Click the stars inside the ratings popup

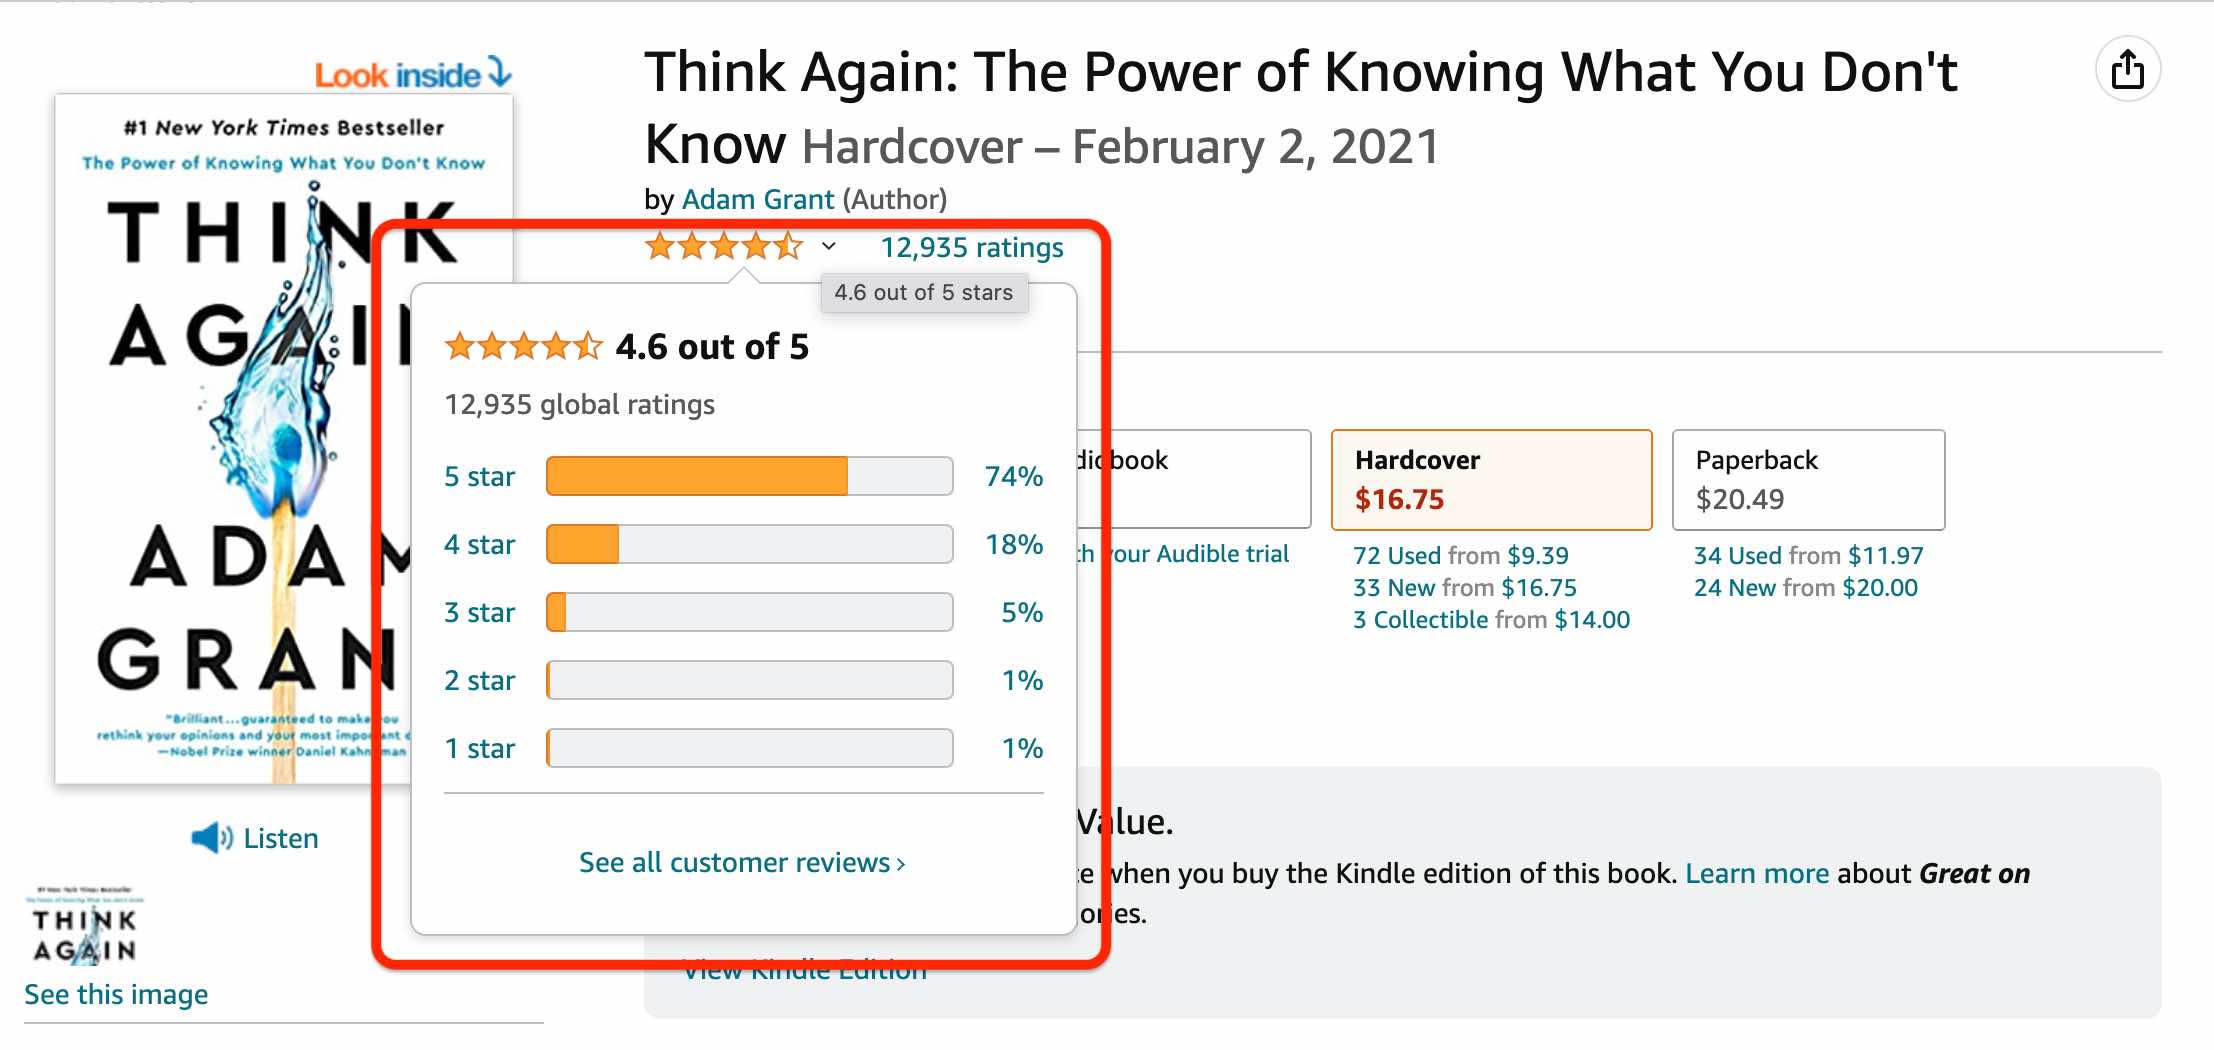pyautogui.click(x=522, y=346)
